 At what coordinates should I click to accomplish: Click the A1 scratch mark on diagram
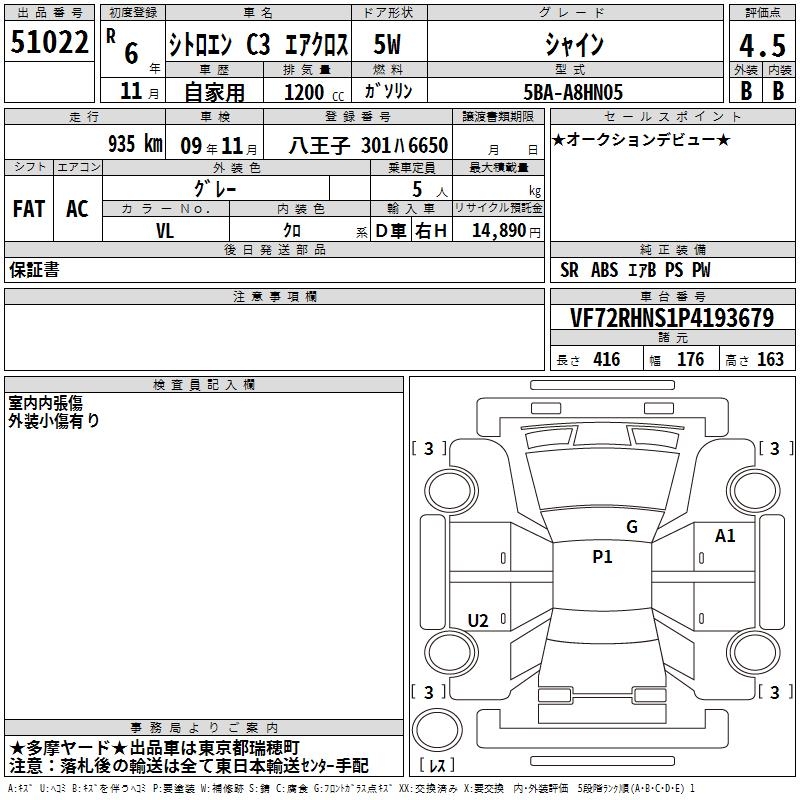pyautogui.click(x=725, y=536)
